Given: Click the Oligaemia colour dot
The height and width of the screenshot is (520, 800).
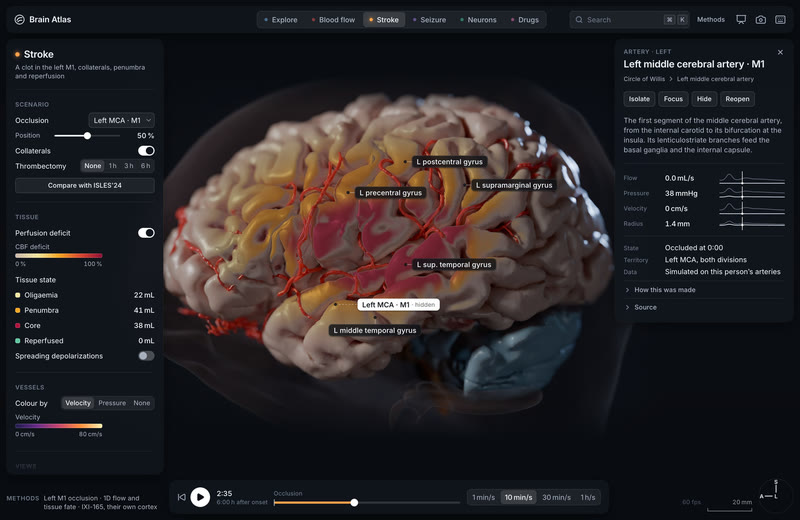Looking at the screenshot, I should coord(18,295).
